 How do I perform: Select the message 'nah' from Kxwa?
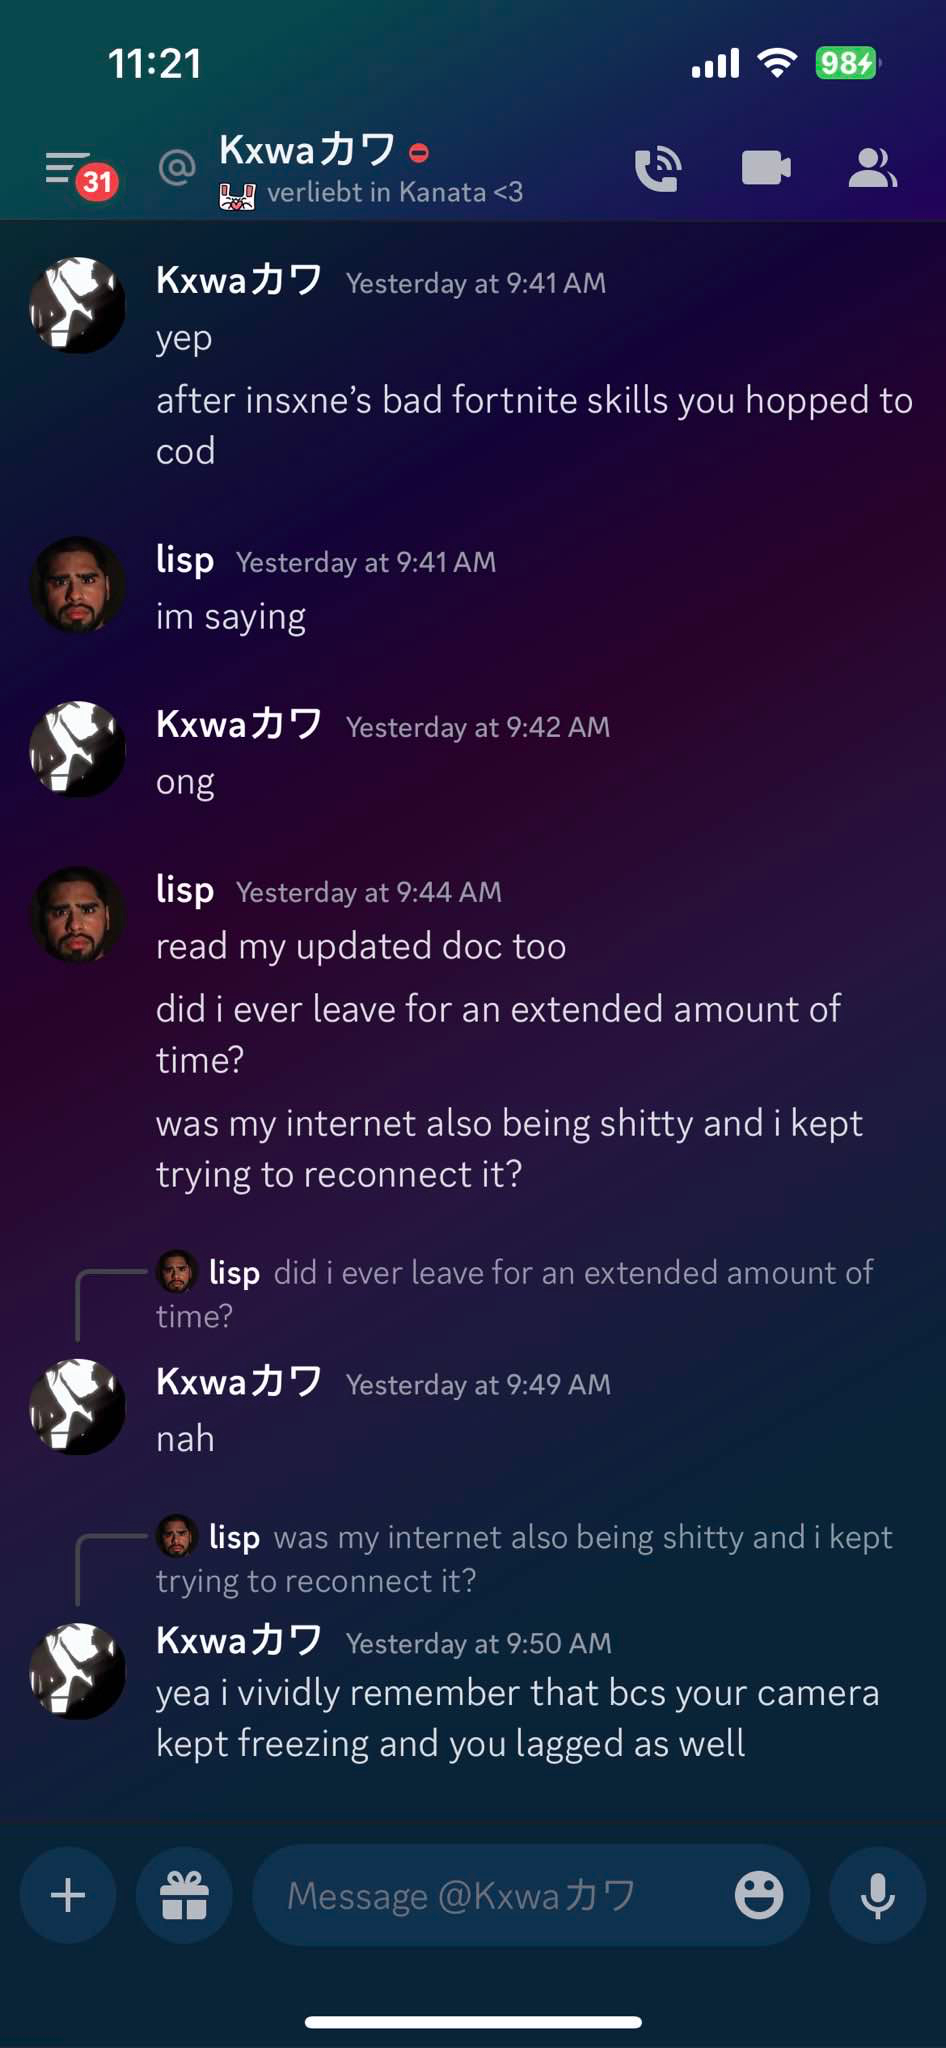click(x=185, y=1439)
